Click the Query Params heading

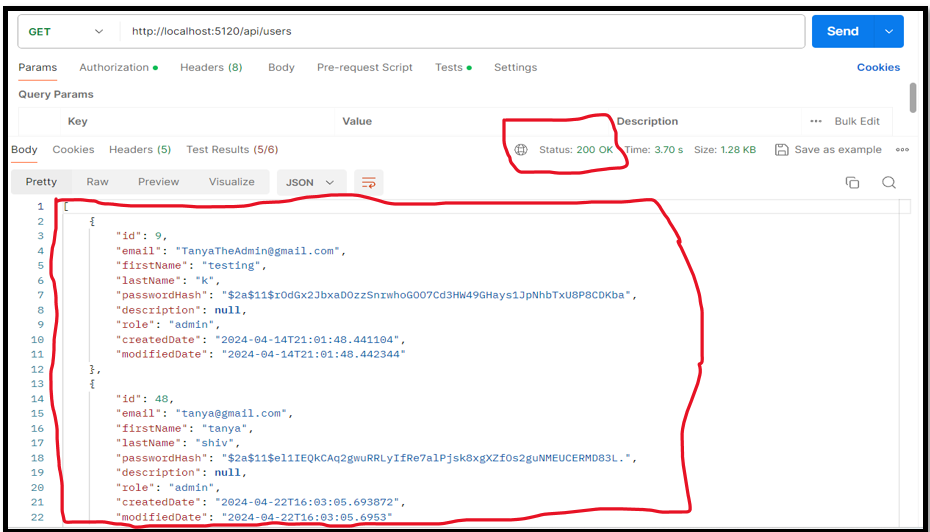click(56, 94)
